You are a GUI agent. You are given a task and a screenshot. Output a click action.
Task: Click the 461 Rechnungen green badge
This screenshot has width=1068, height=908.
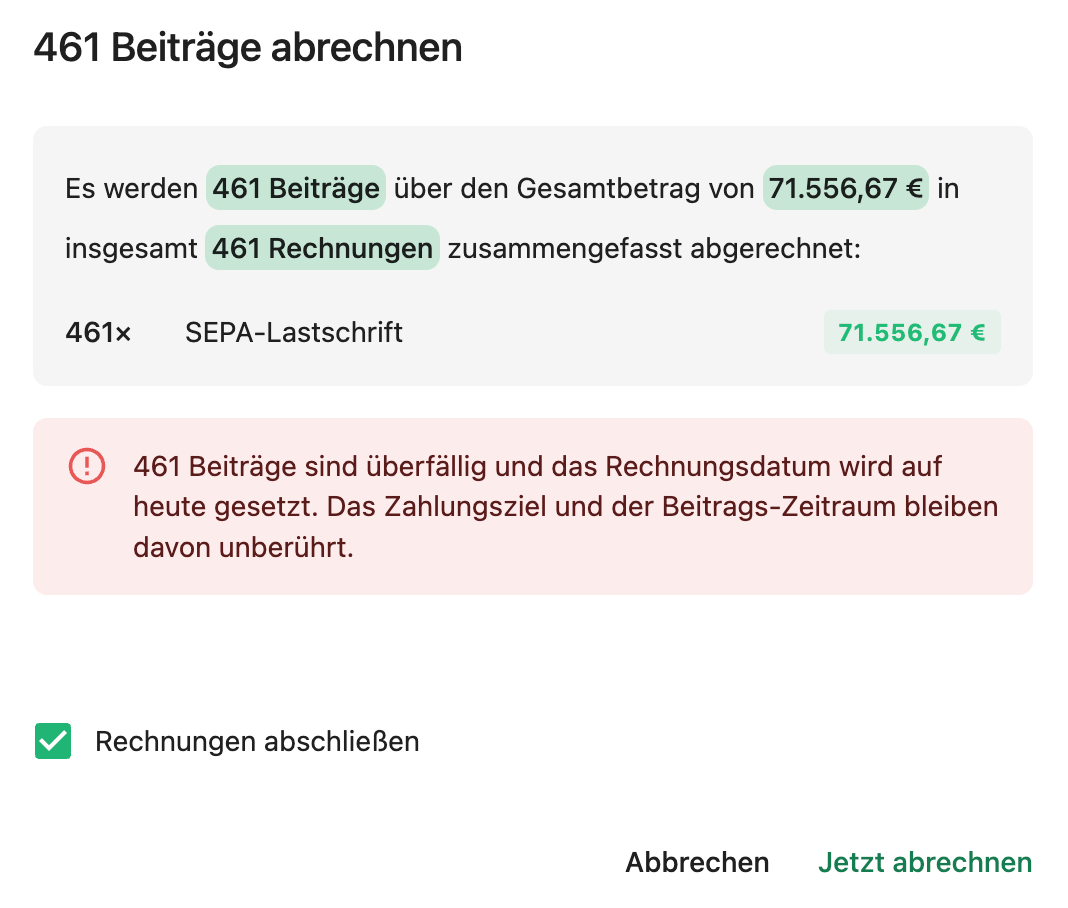322,248
